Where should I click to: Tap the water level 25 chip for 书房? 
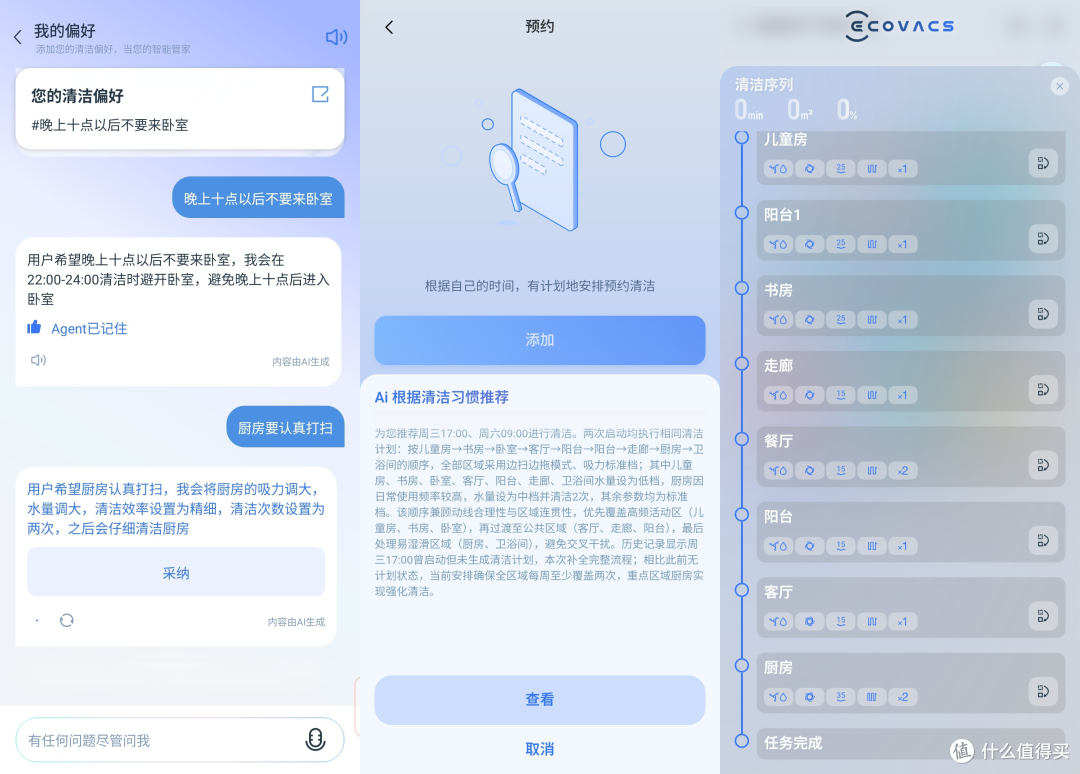tap(841, 320)
